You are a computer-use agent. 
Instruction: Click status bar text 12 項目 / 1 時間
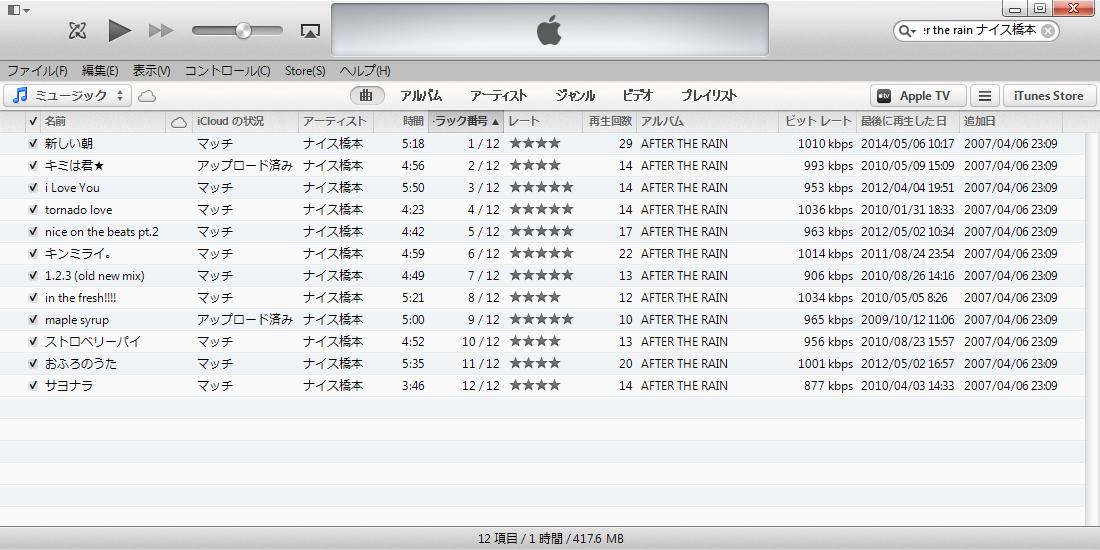tap(520, 539)
